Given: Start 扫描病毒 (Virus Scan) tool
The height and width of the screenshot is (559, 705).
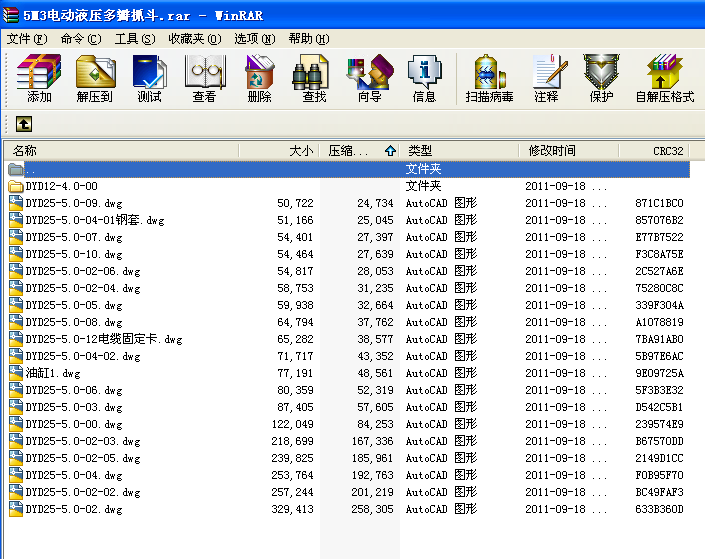Looking at the screenshot, I should point(489,77).
